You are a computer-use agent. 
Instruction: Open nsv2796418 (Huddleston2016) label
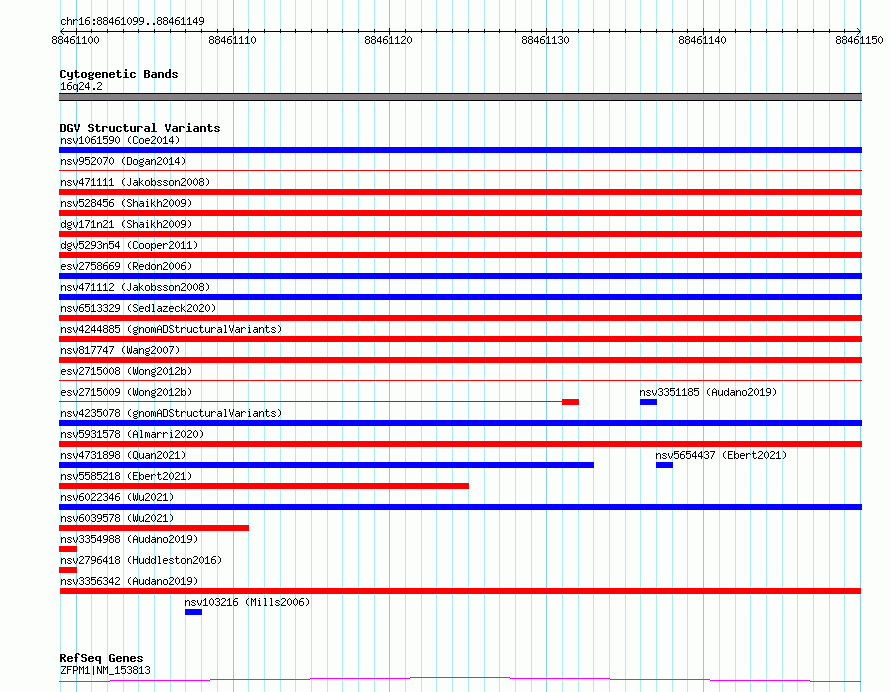point(141,560)
